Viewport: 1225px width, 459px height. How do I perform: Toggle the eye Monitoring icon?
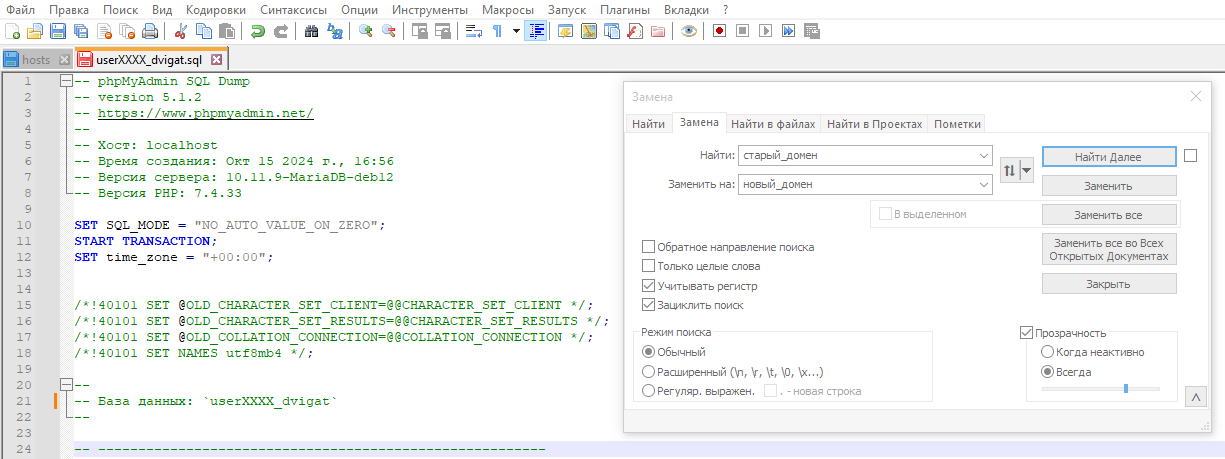pyautogui.click(x=688, y=31)
